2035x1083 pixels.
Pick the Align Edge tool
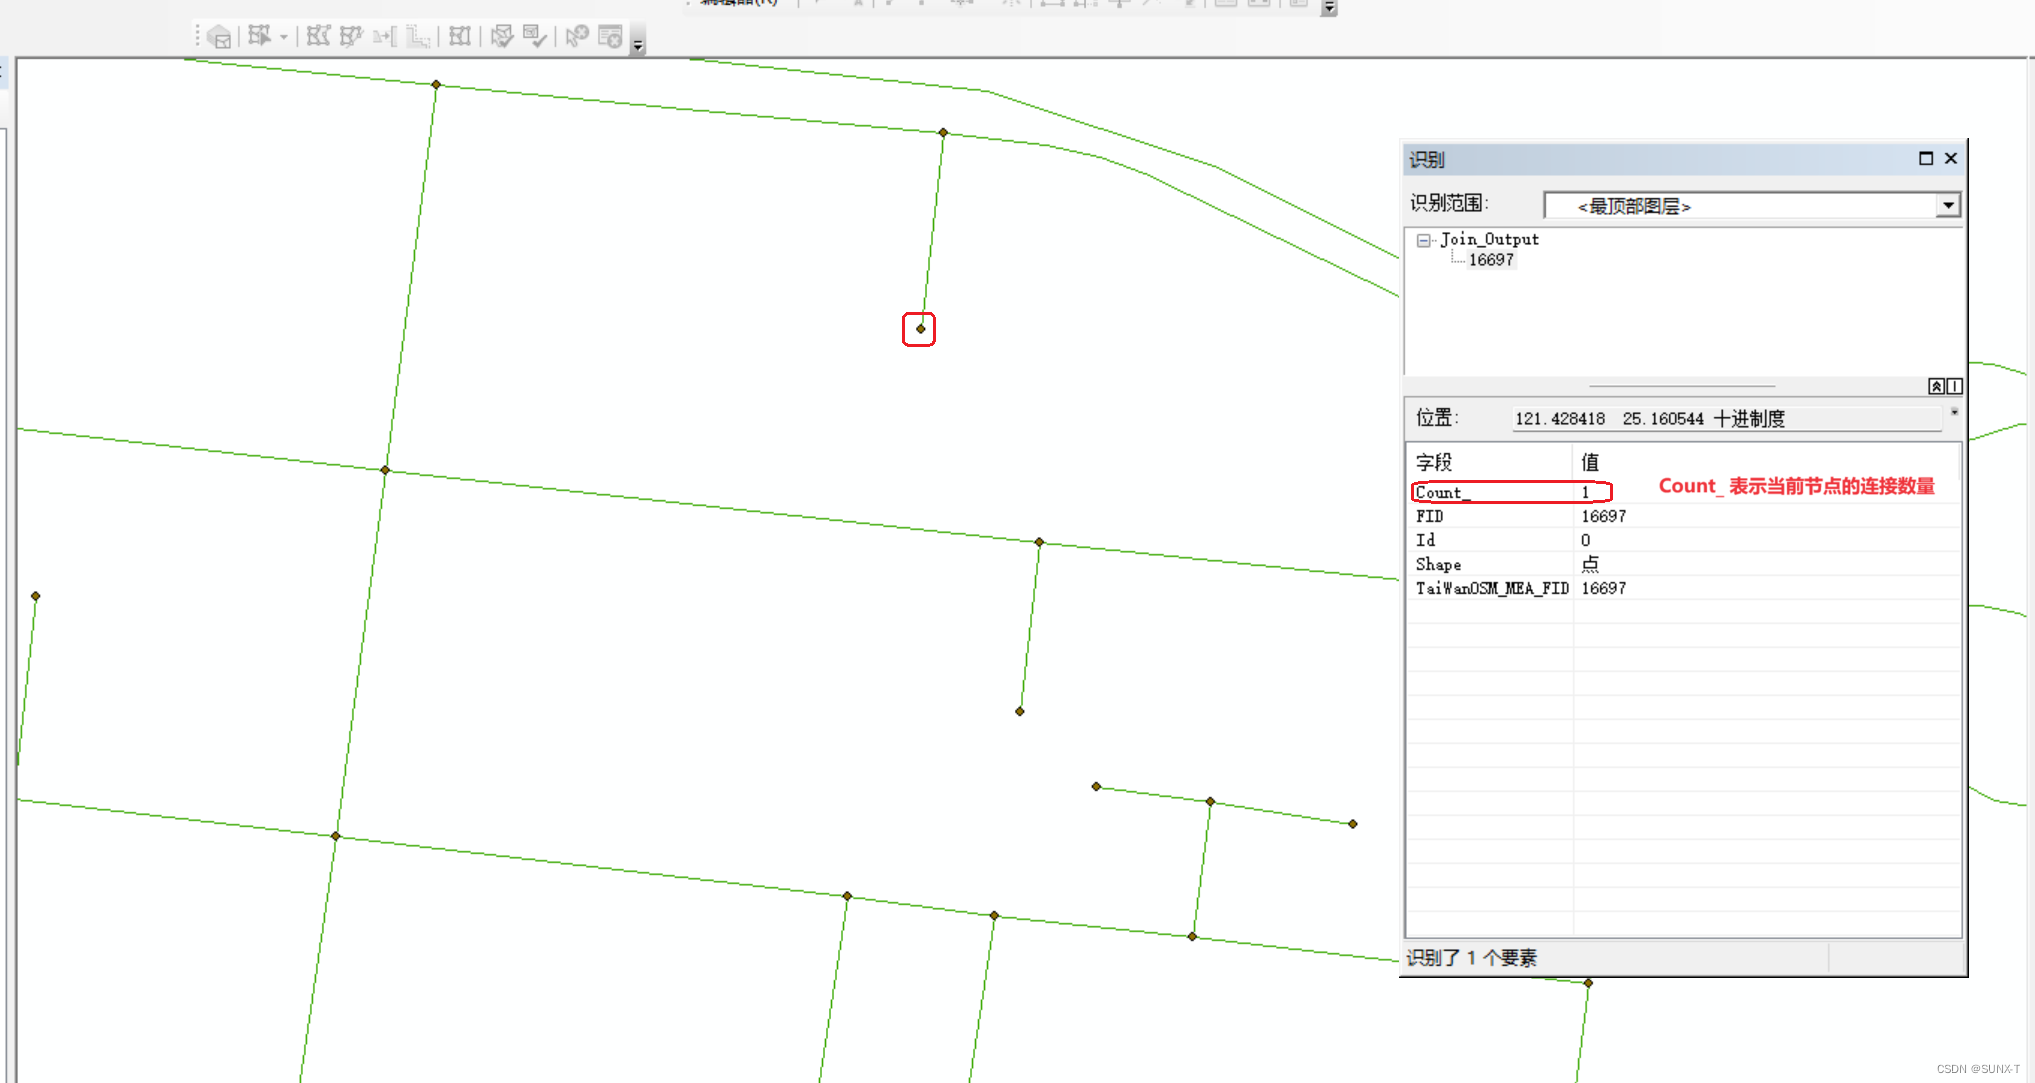pos(384,37)
